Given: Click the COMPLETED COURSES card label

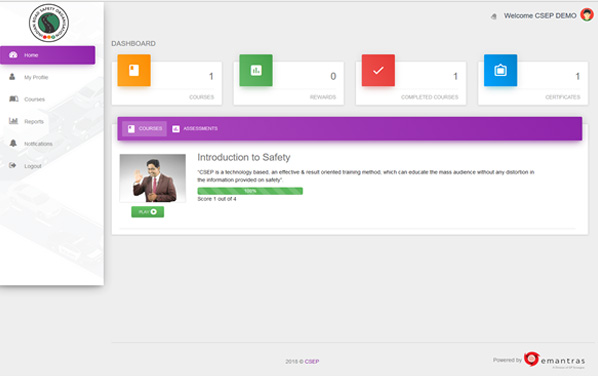Looking at the screenshot, I should click(429, 97).
